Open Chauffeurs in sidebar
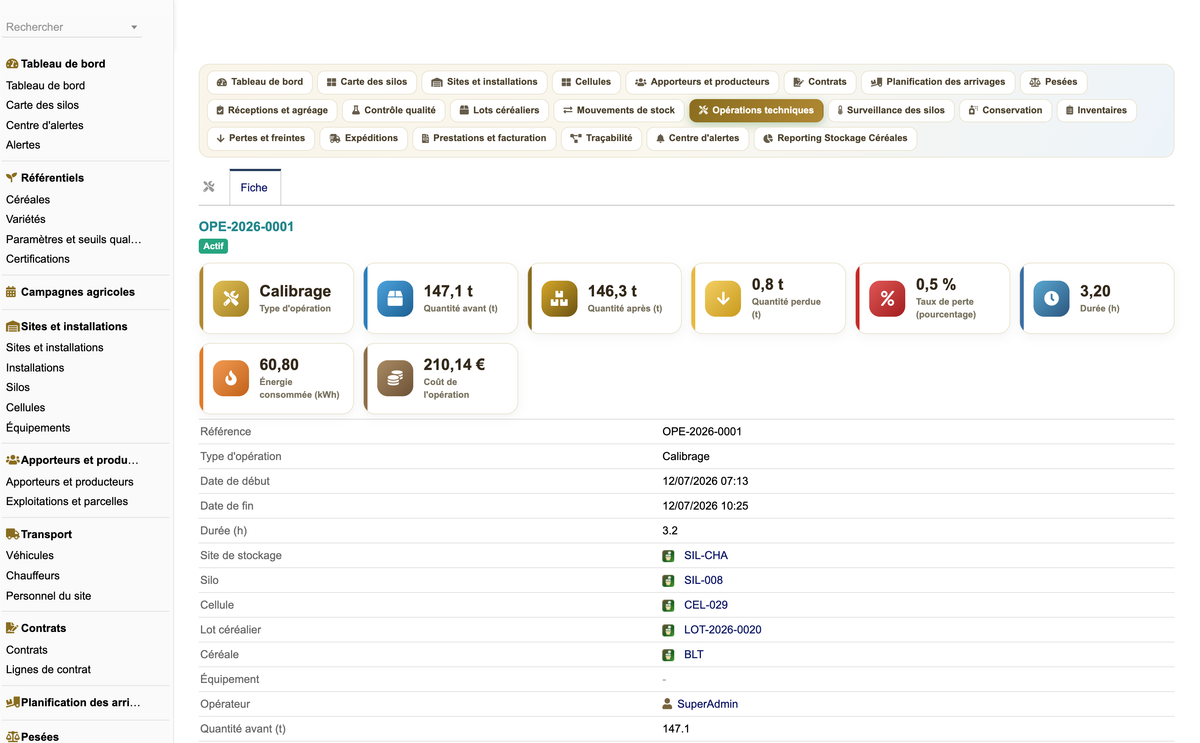 33,576
